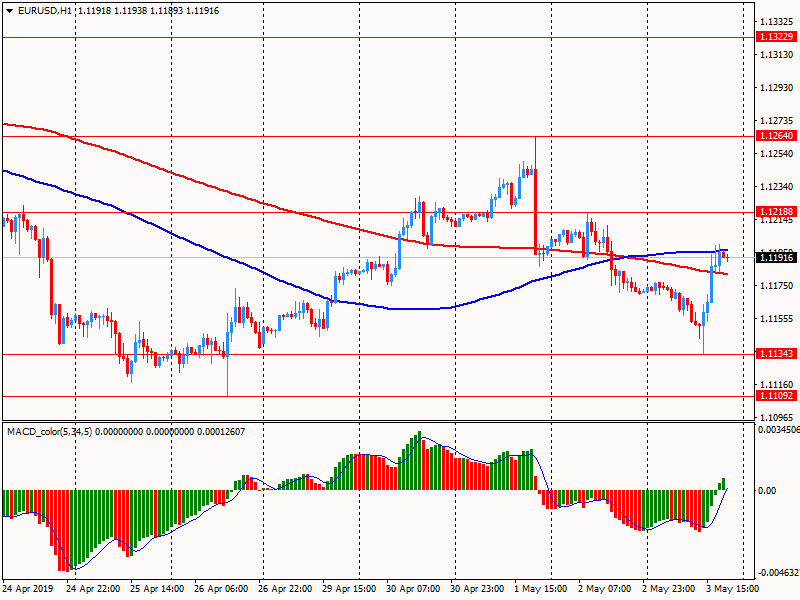Click the last green MACD bar at right
The image size is (800, 600).
pyautogui.click(x=723, y=484)
